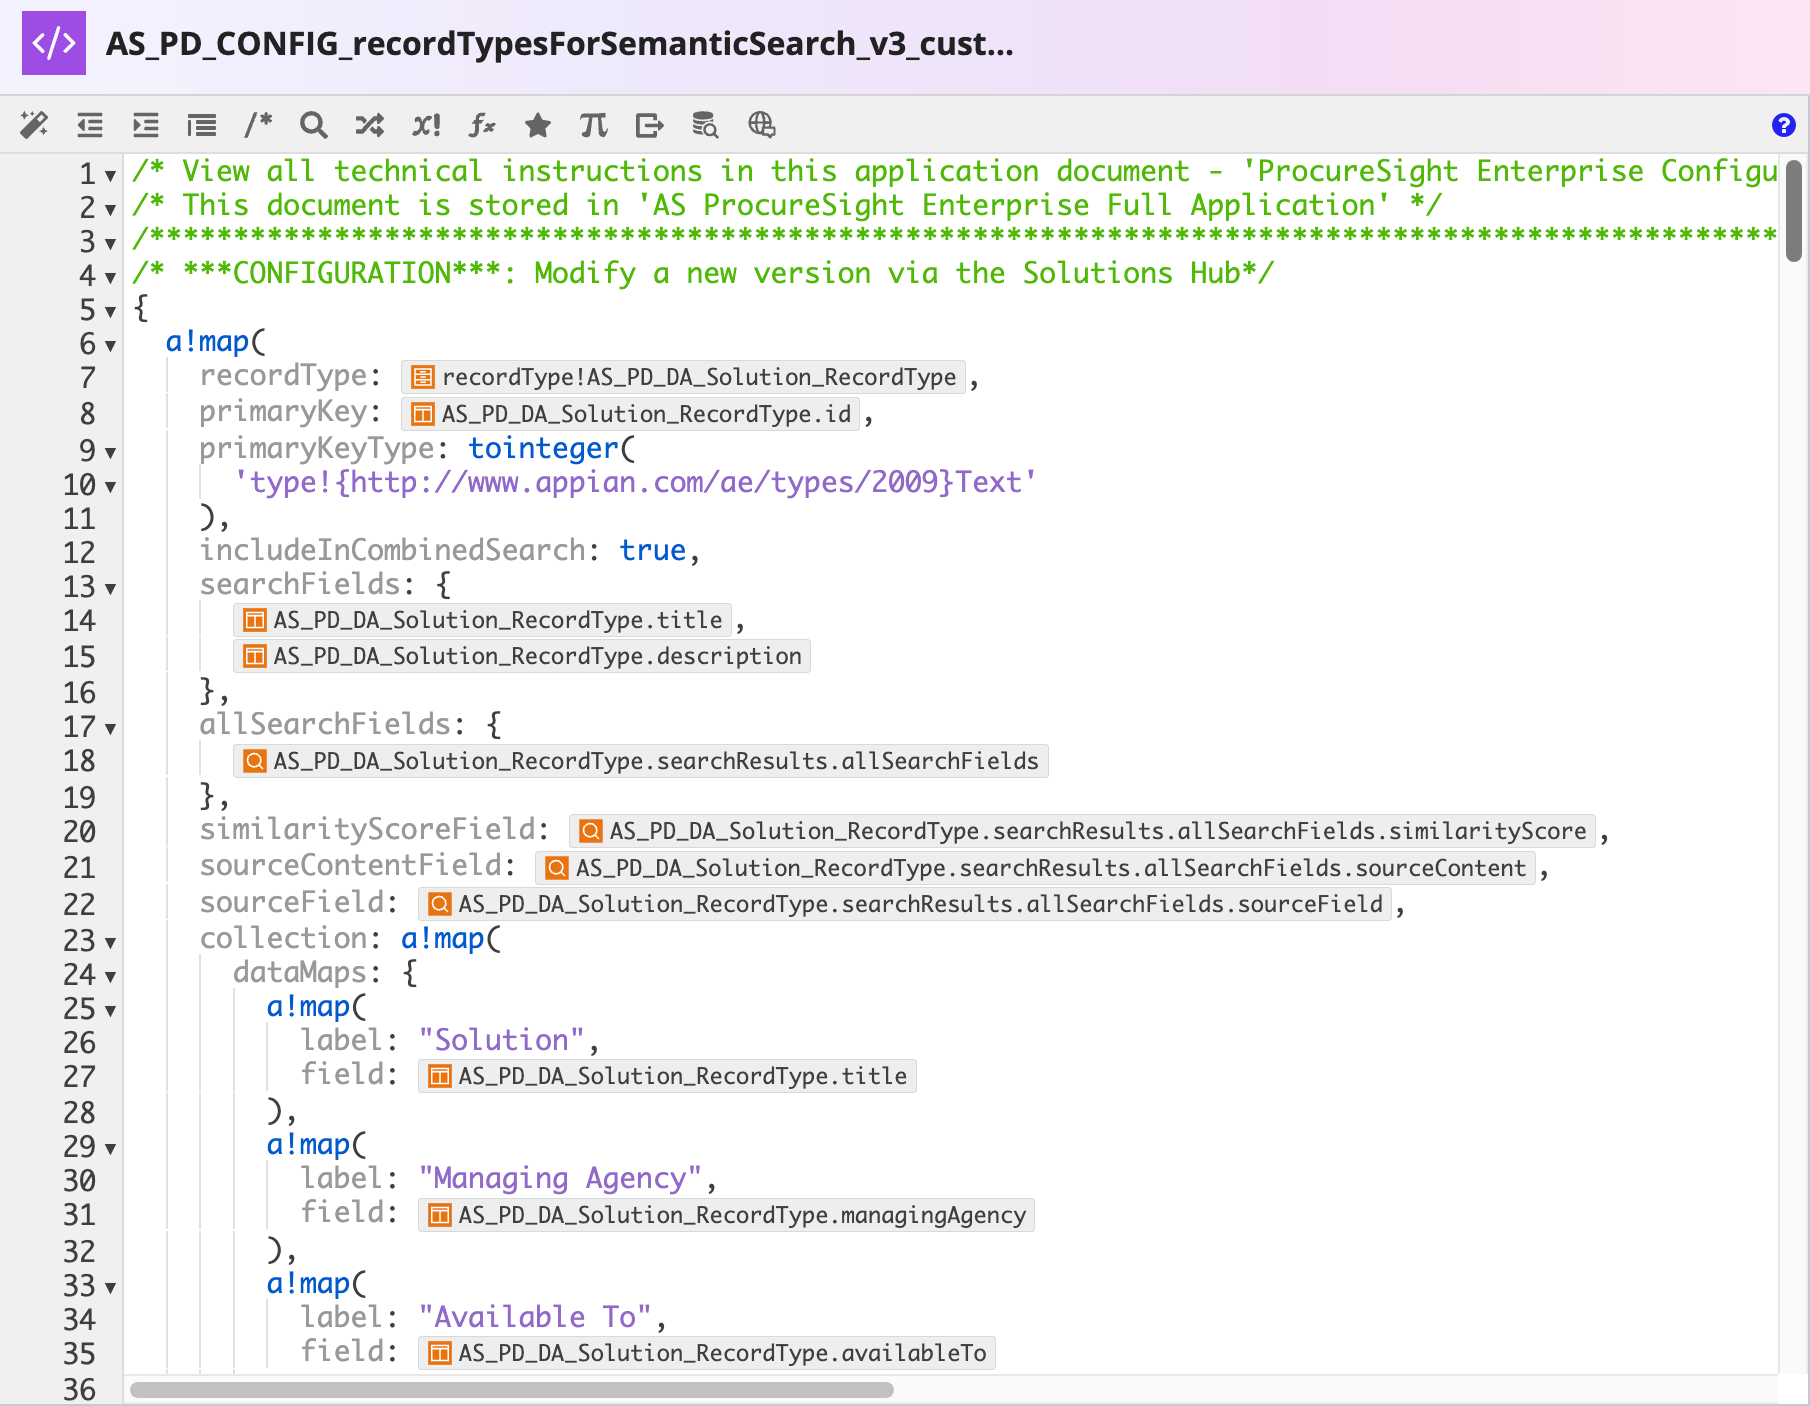1810x1406 pixels.
Task: Collapse the a!map fold arrow at line 6
Action: point(110,345)
